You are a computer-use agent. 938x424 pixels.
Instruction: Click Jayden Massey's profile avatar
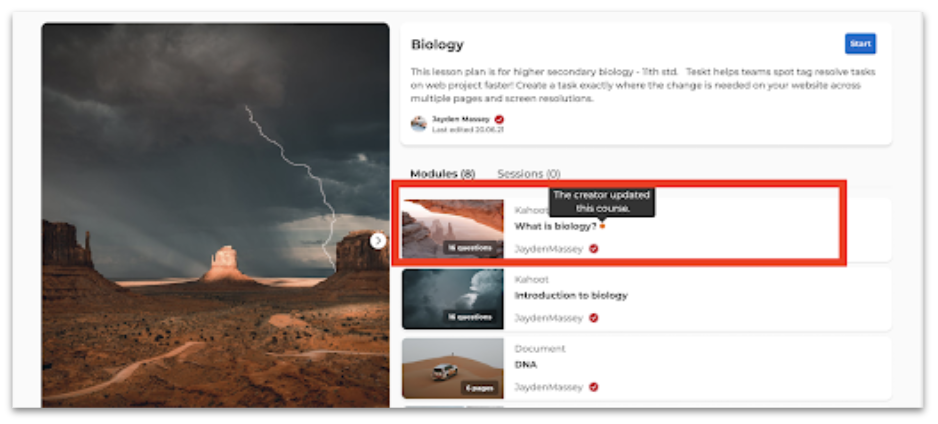(x=419, y=124)
